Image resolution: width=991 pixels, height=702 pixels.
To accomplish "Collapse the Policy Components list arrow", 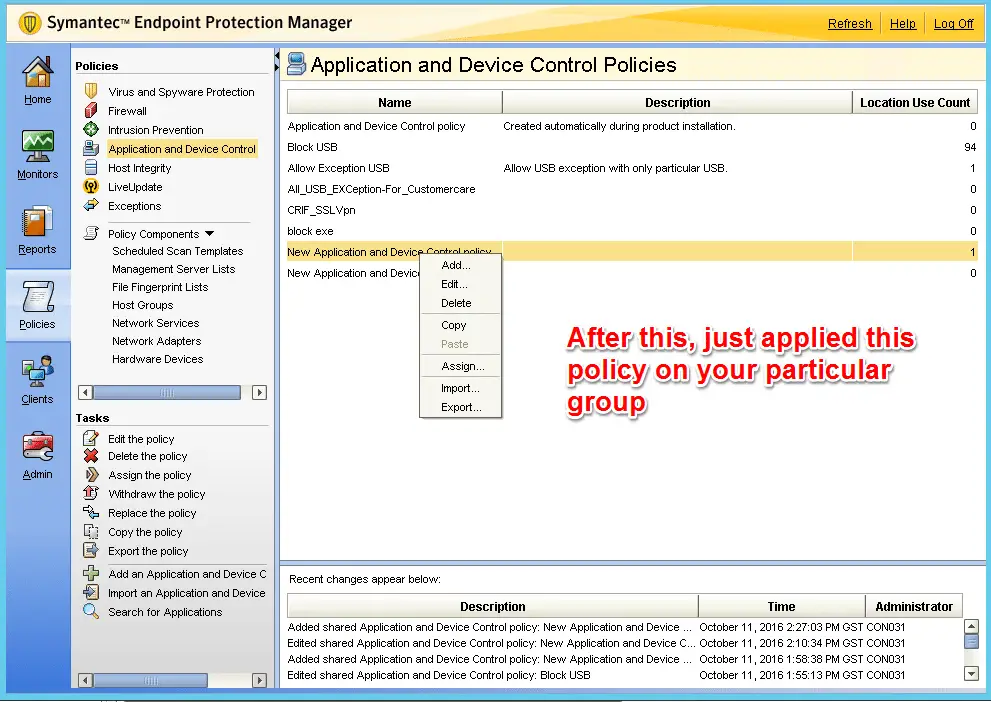I will coord(210,233).
